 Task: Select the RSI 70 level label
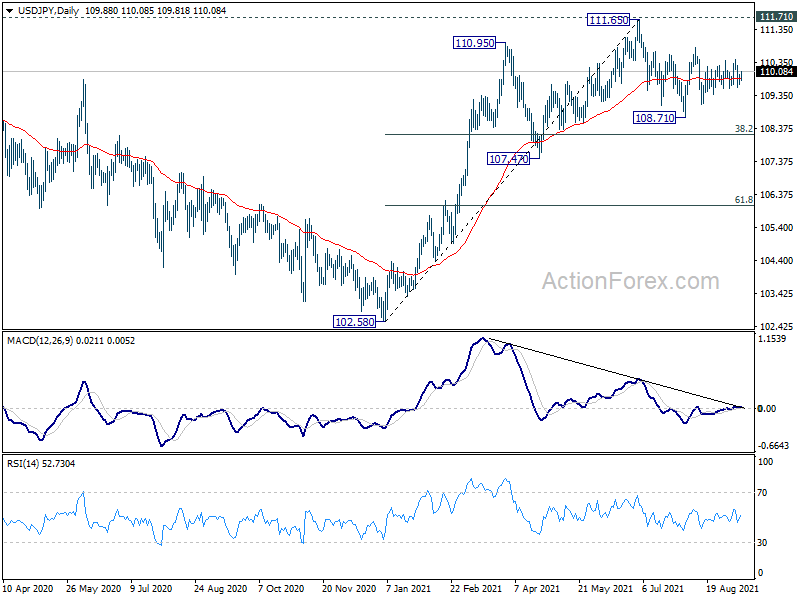pos(762,493)
